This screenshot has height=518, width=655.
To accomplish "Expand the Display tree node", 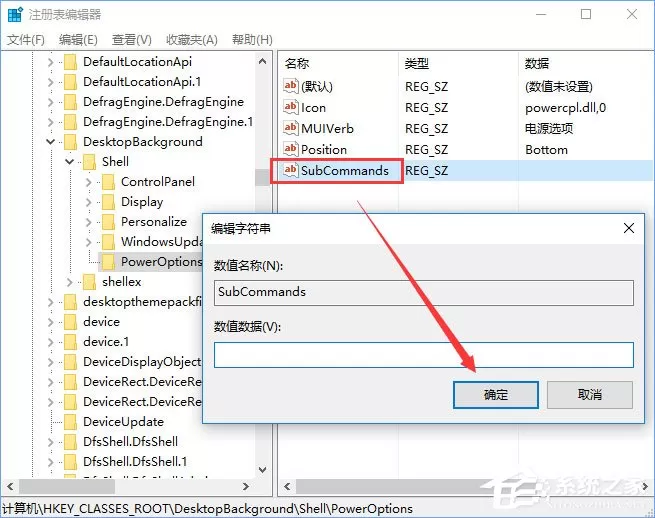I will (89, 202).
